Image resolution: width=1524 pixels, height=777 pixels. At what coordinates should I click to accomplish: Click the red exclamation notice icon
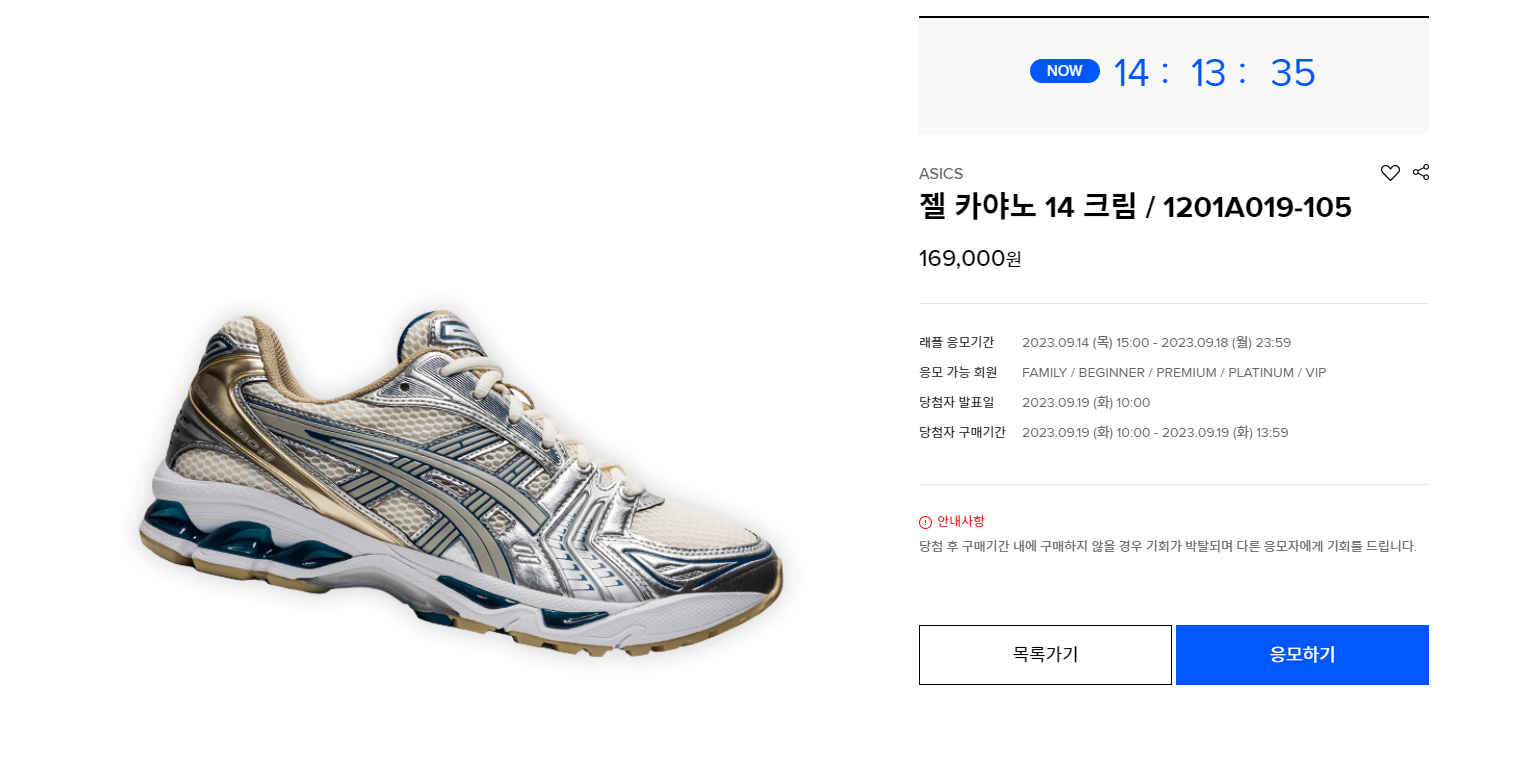925,522
